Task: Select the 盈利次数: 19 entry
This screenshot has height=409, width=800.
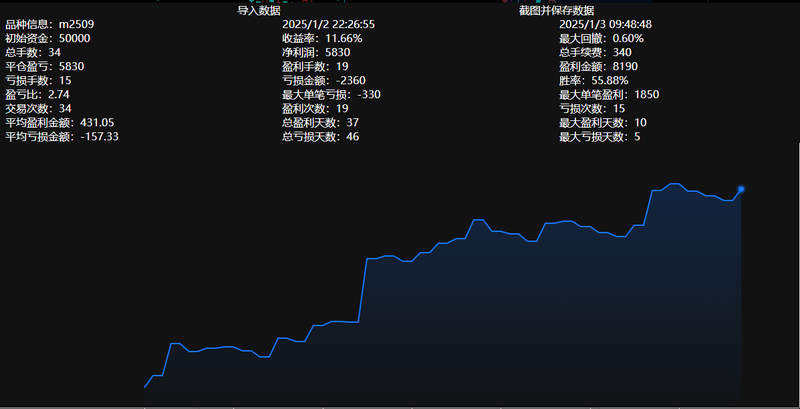Action: tap(315, 109)
